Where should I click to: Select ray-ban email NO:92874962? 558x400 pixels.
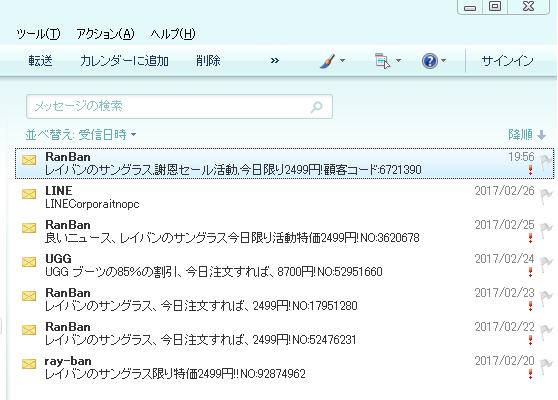click(284, 367)
